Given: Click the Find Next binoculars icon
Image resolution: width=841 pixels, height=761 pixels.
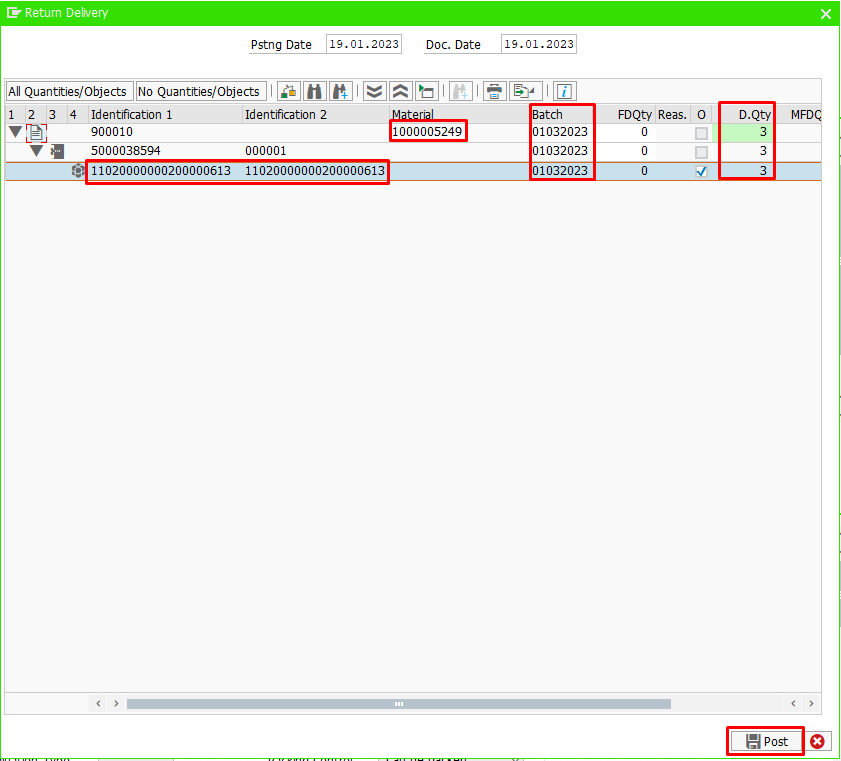Looking at the screenshot, I should pos(340,91).
